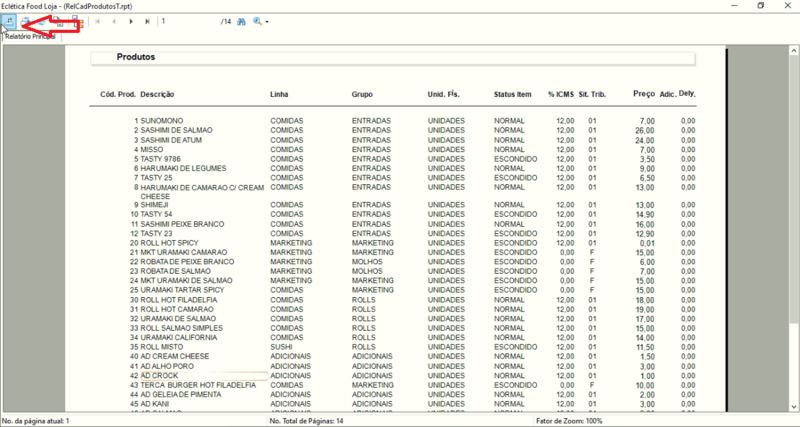
Task: Click ROBATA DE SALMAO description
Action: [175, 271]
